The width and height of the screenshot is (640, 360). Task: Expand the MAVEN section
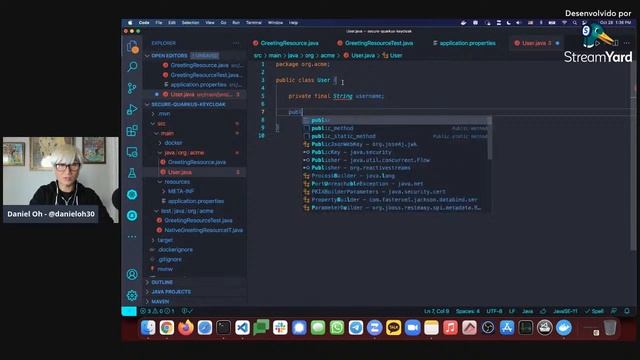160,302
